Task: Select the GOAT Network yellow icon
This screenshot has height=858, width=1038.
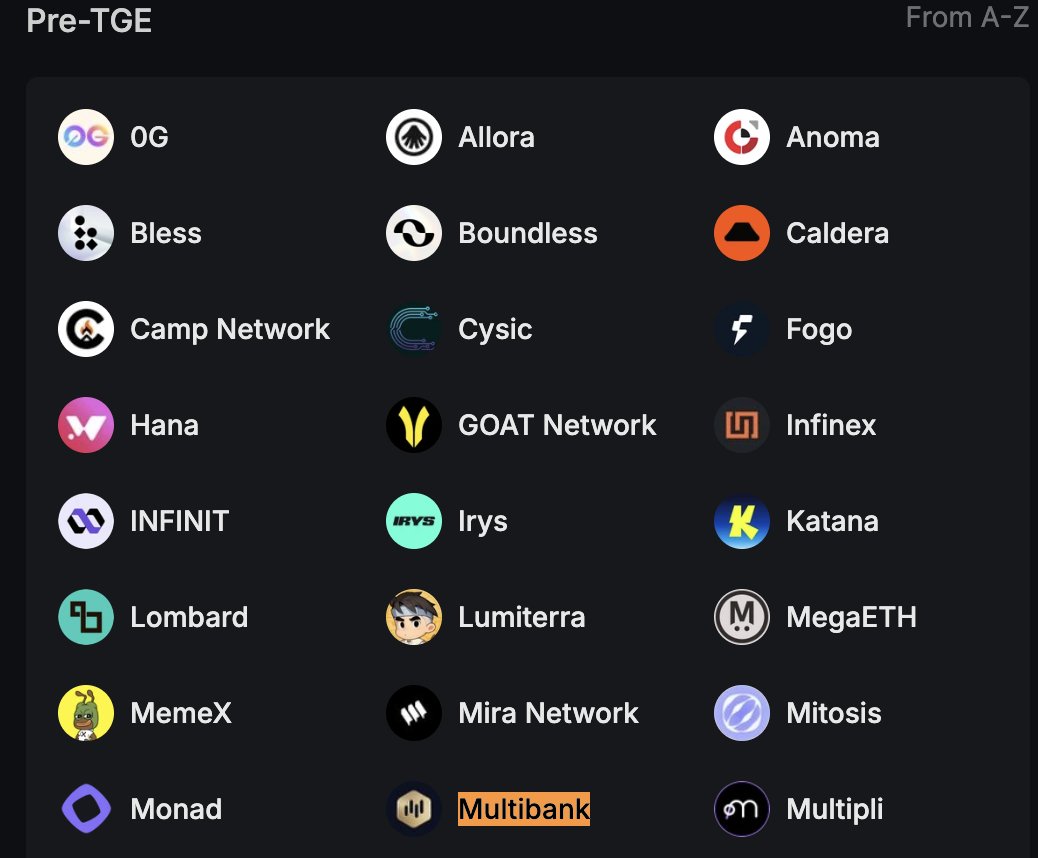Action: click(x=414, y=425)
